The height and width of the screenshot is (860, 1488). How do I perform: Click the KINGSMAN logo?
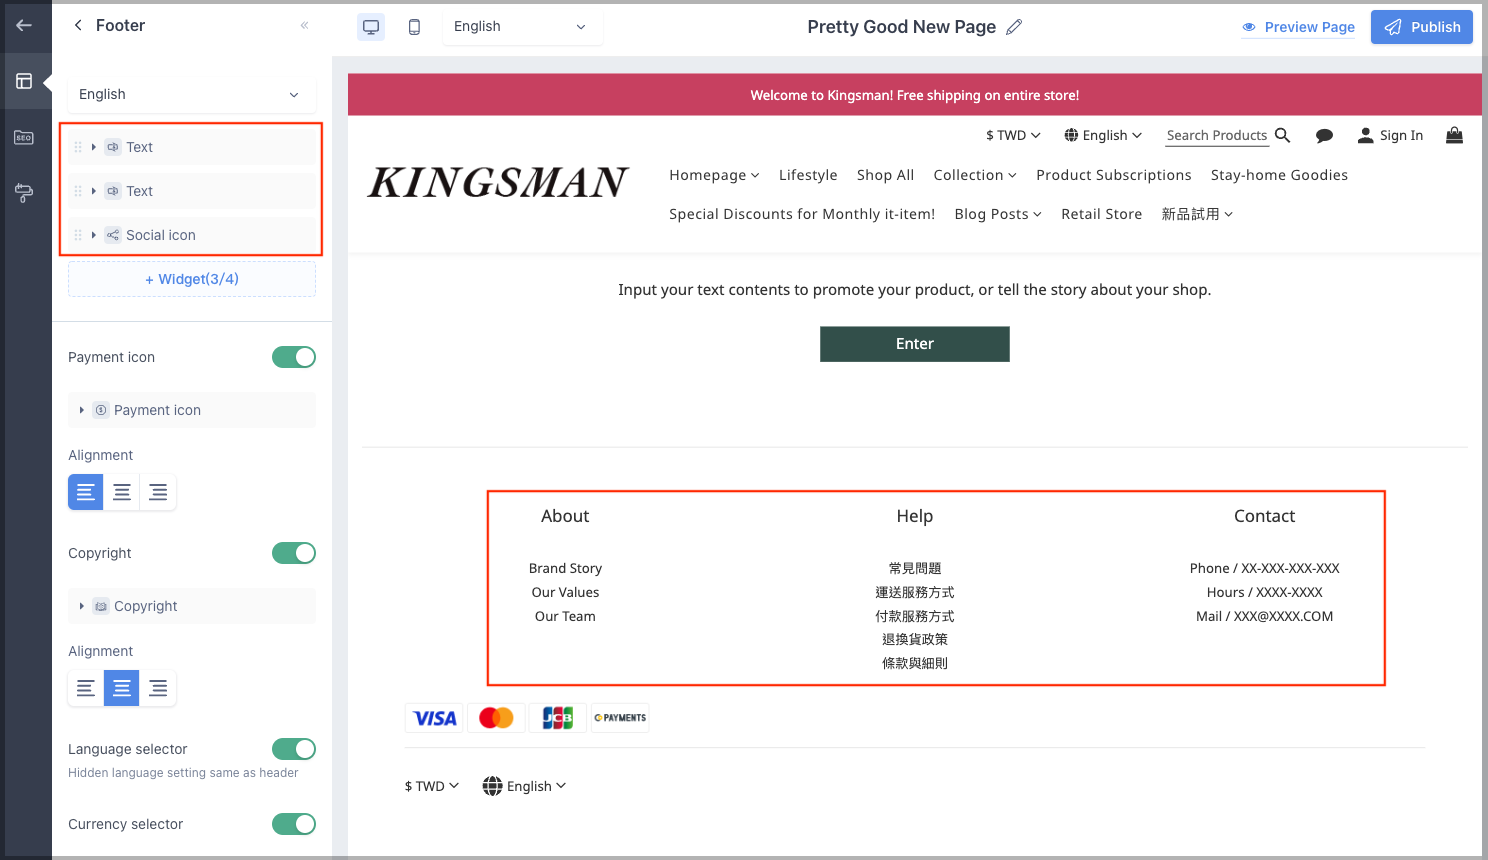tap(498, 182)
